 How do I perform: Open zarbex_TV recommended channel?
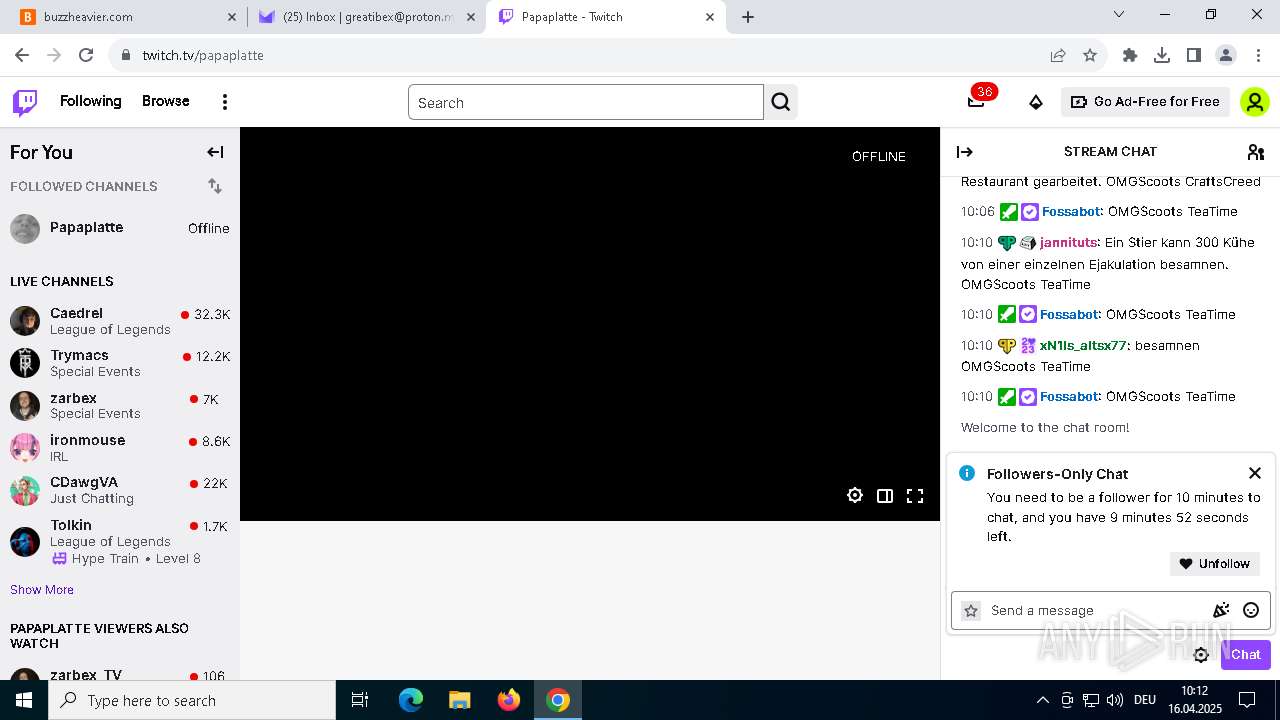[x=120, y=674]
